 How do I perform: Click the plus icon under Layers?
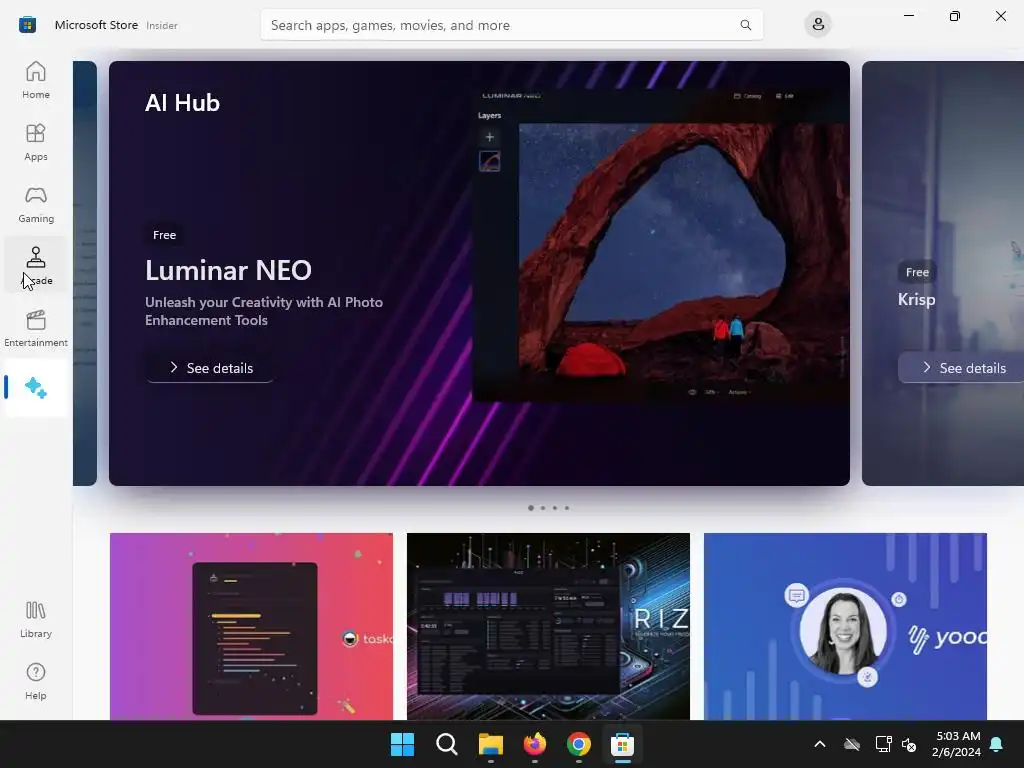489,137
